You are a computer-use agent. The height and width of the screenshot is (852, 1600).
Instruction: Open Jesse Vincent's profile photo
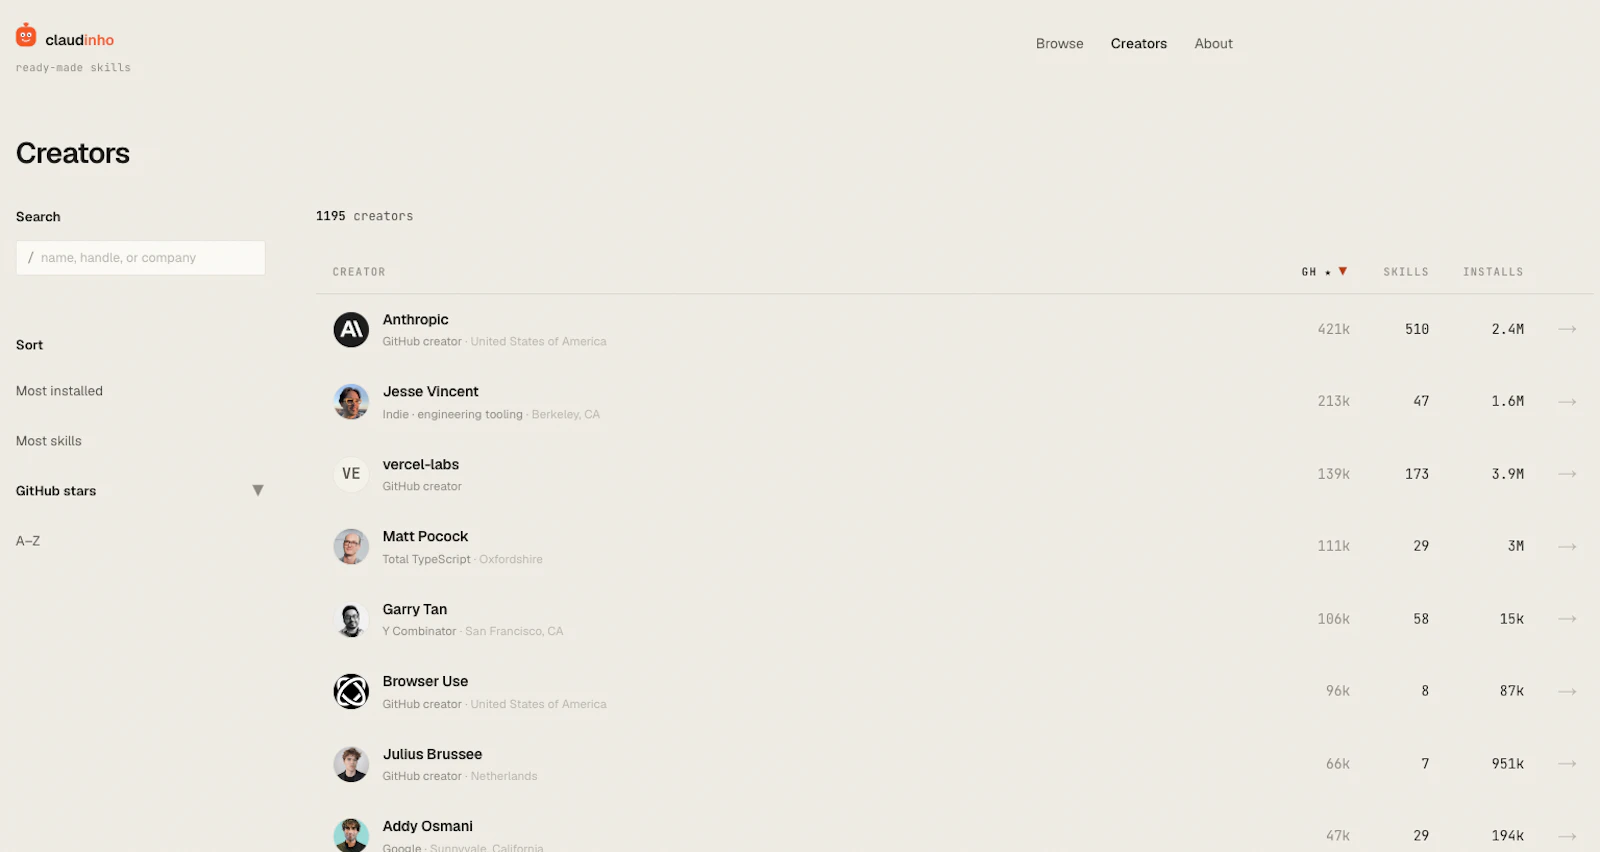coord(351,401)
